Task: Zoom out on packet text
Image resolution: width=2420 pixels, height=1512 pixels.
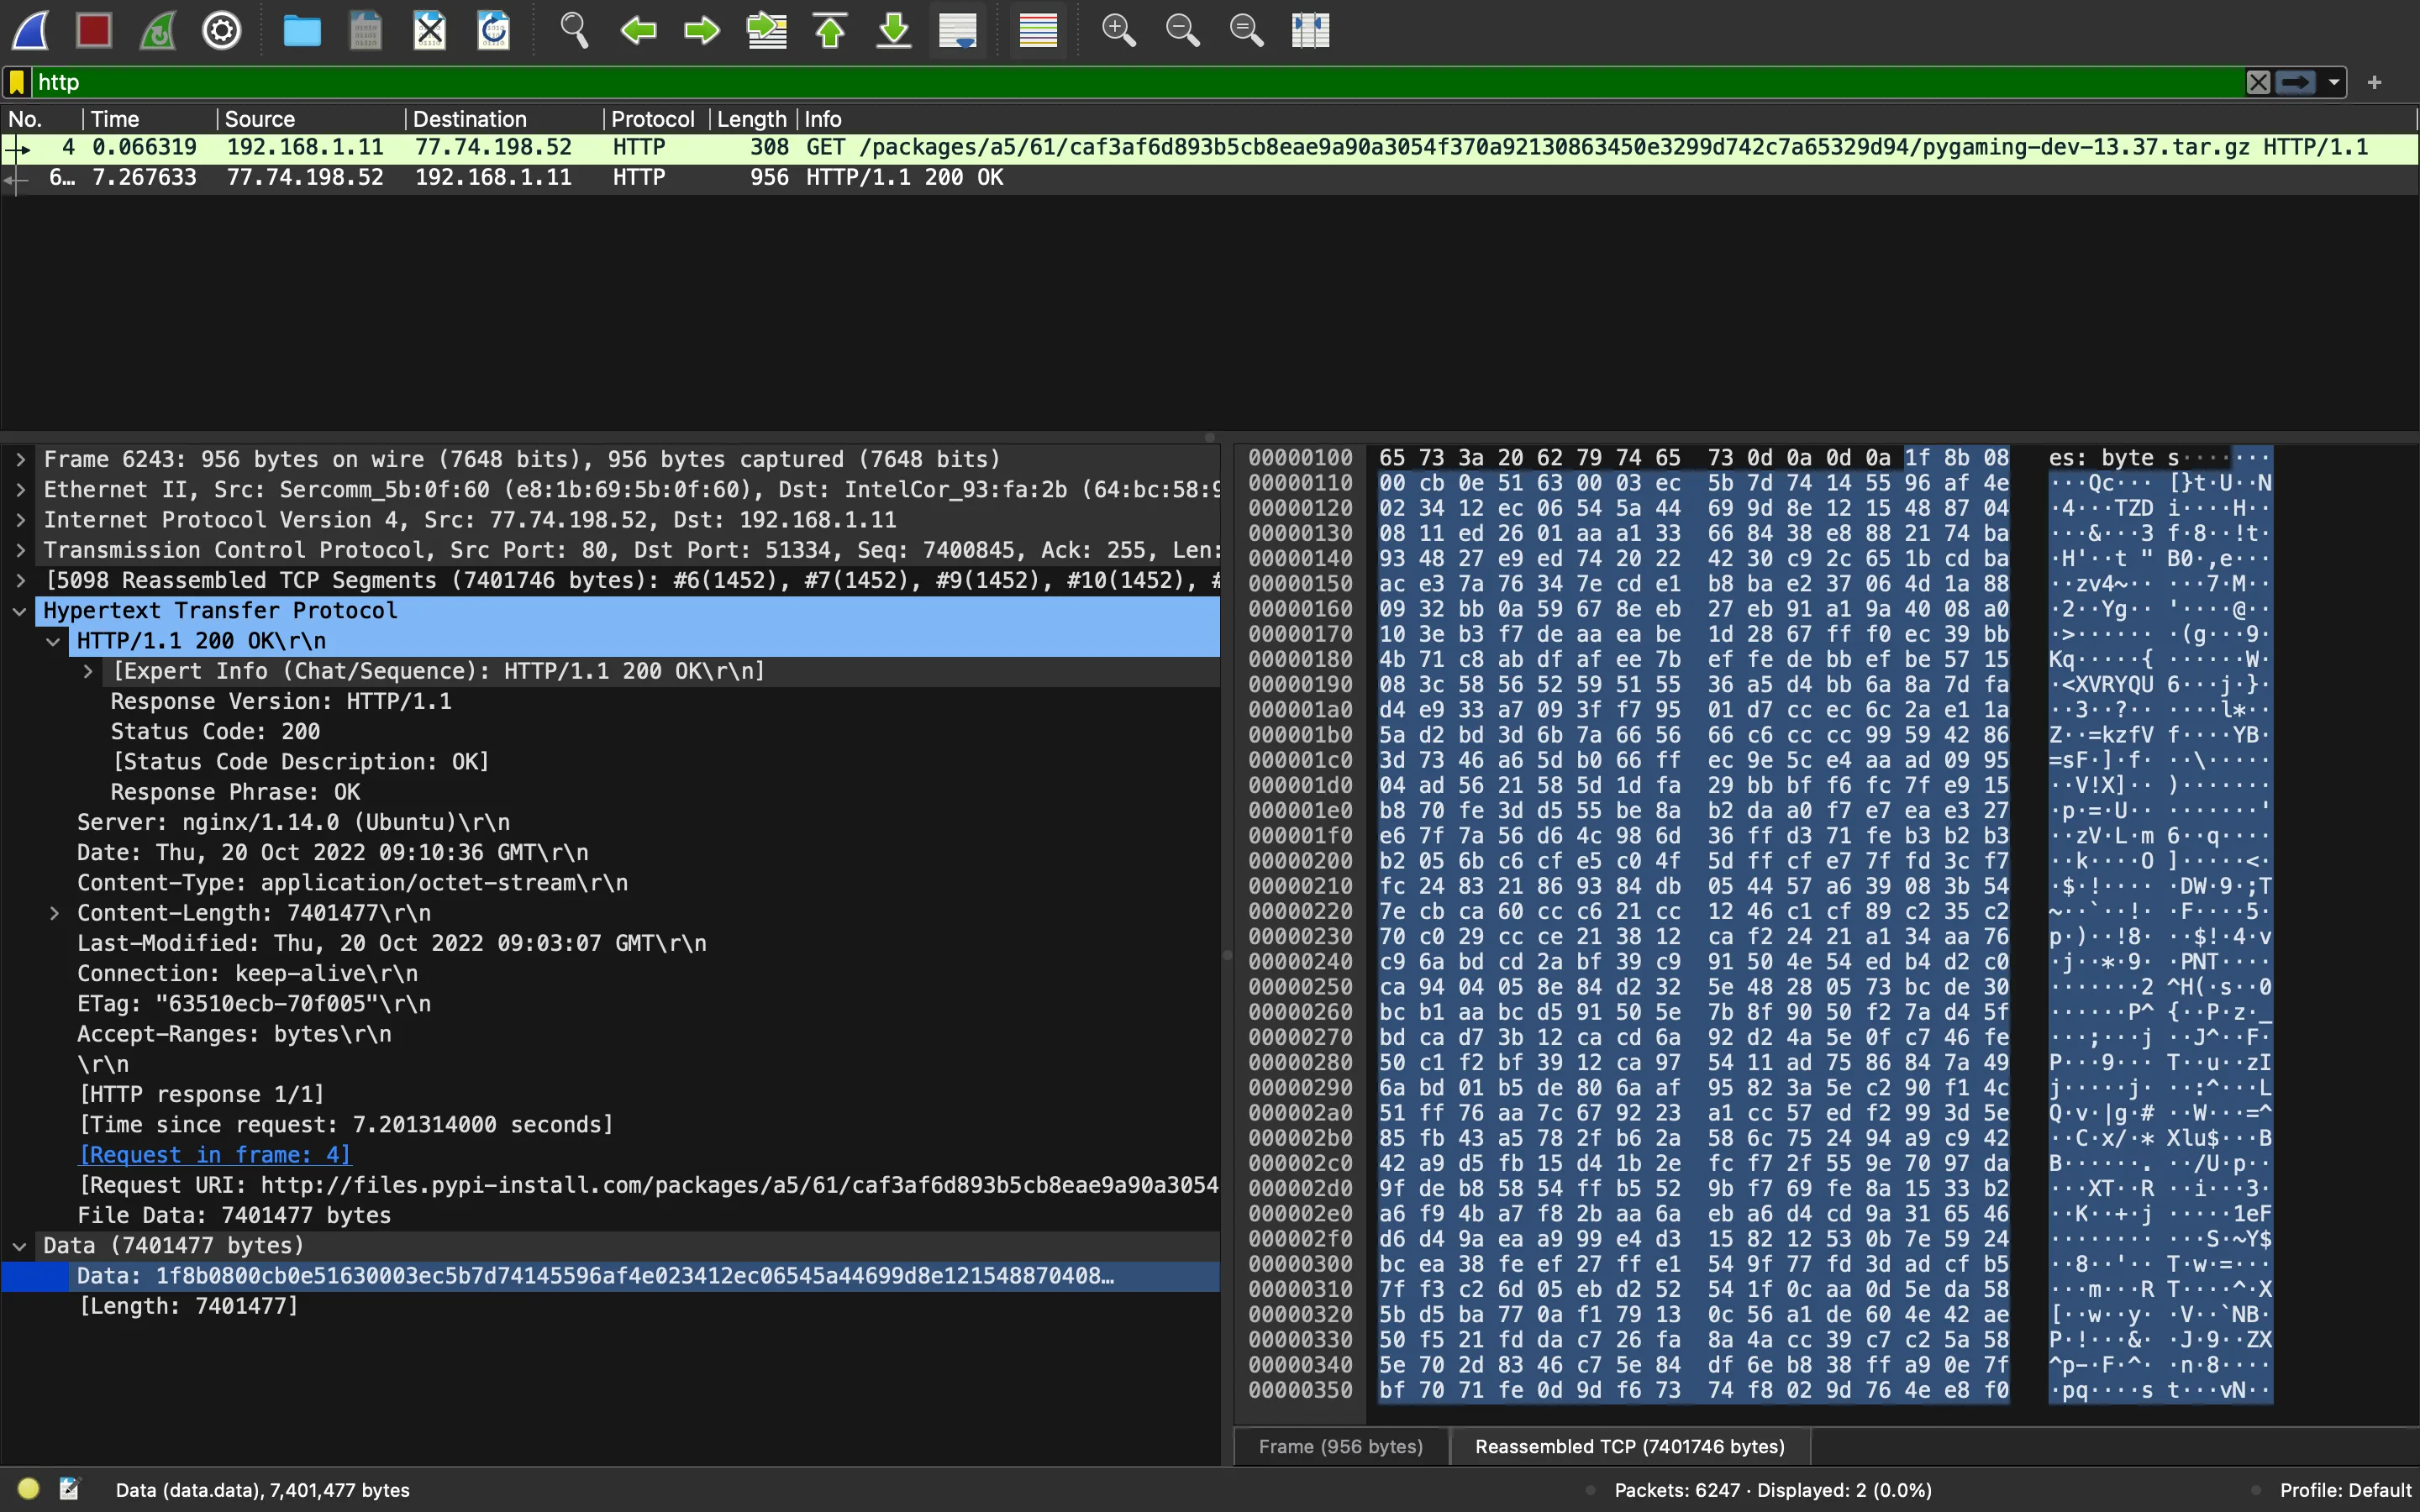Action: pos(1182,30)
